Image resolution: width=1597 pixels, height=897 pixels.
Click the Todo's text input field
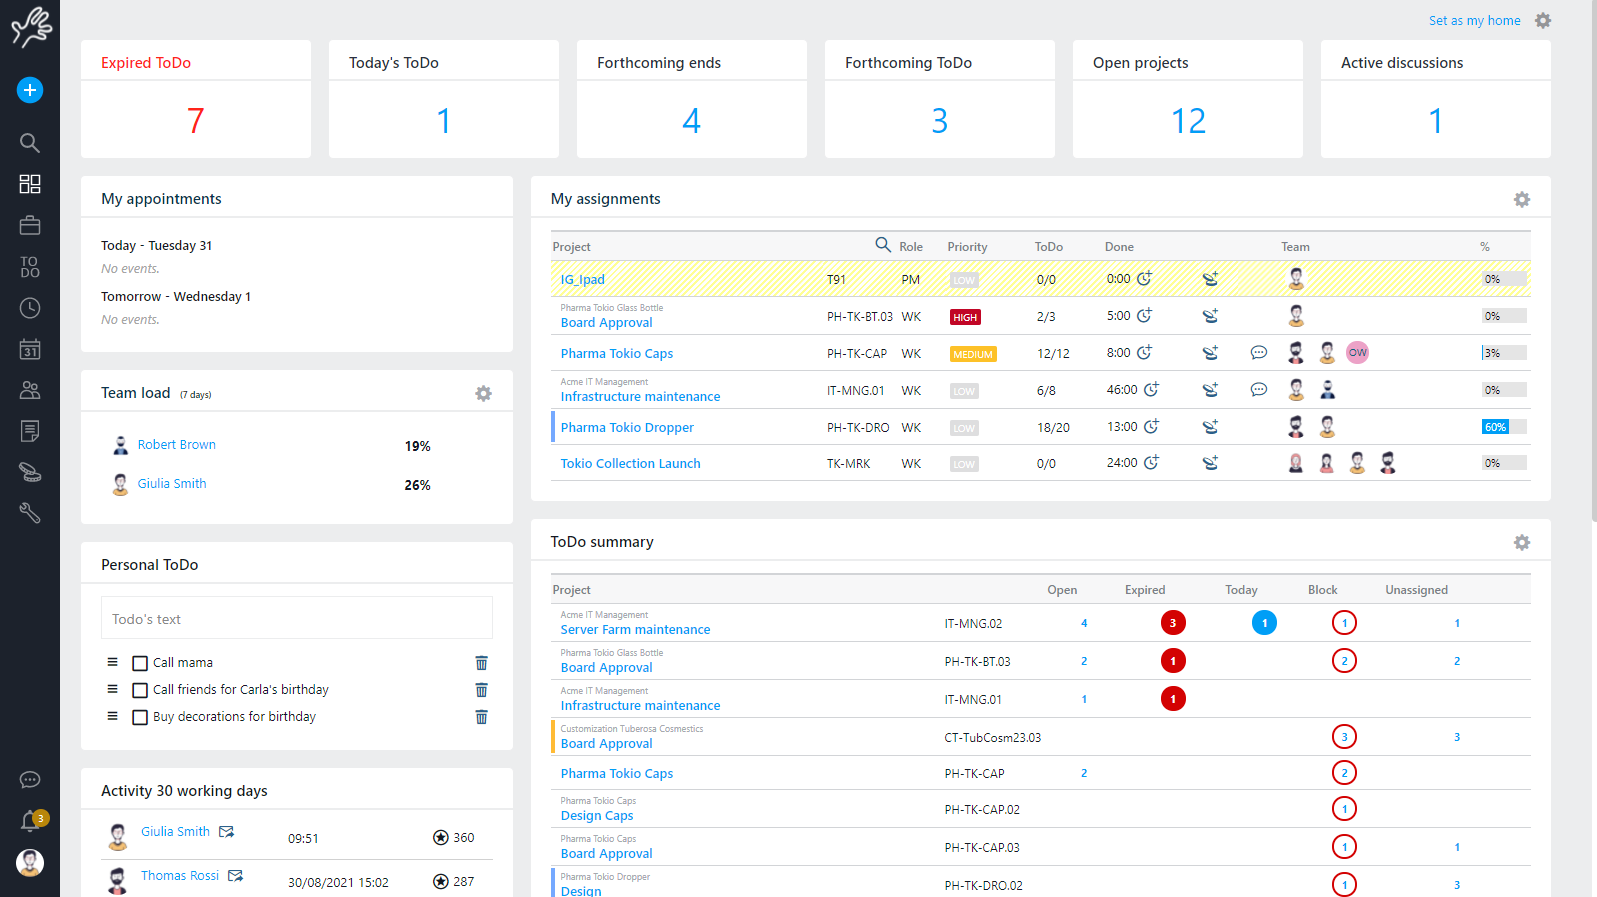tap(296, 619)
